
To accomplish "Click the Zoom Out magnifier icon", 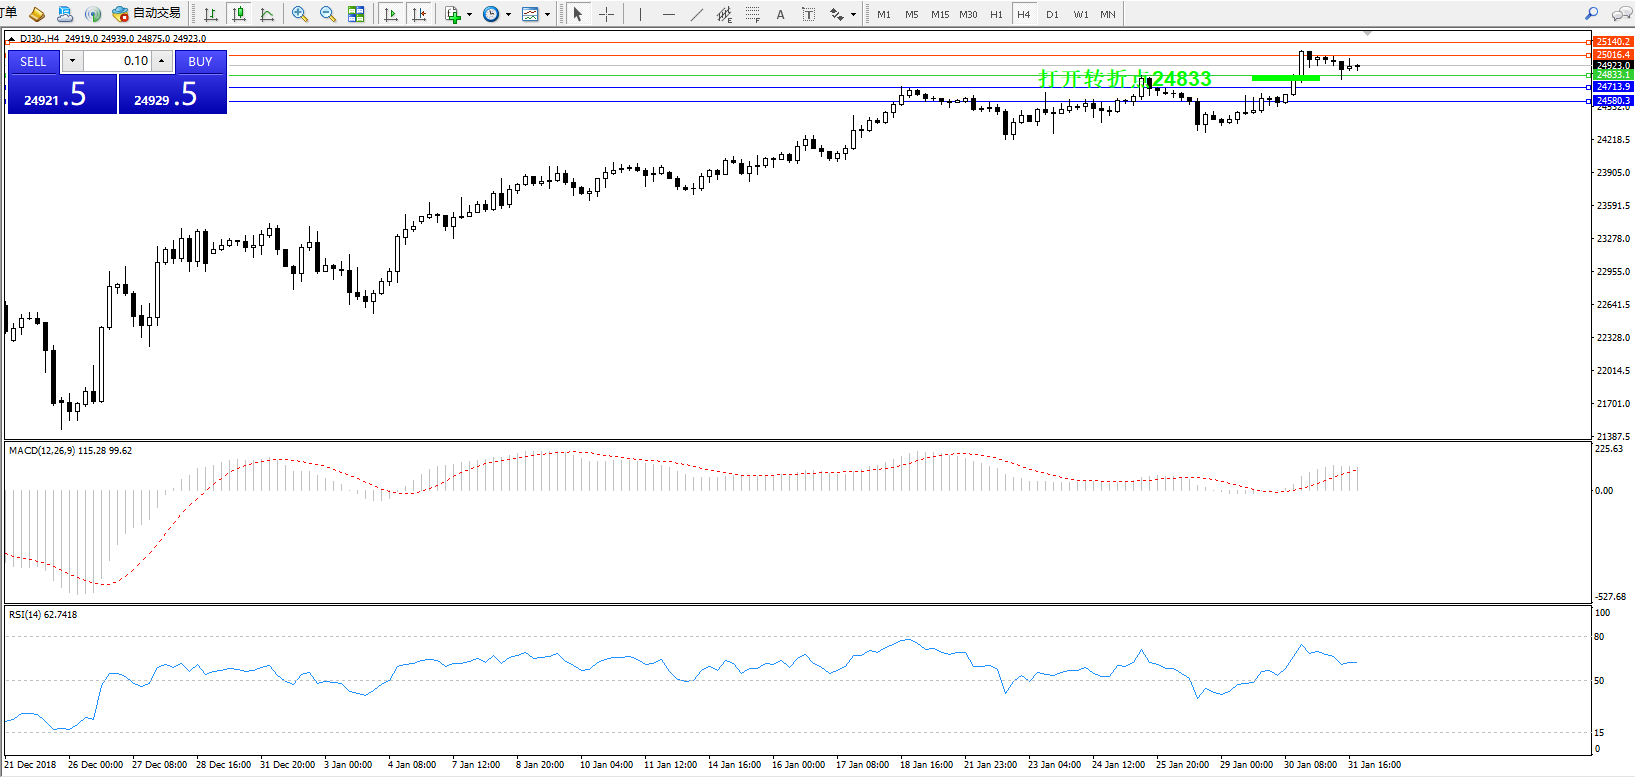I will click(327, 14).
